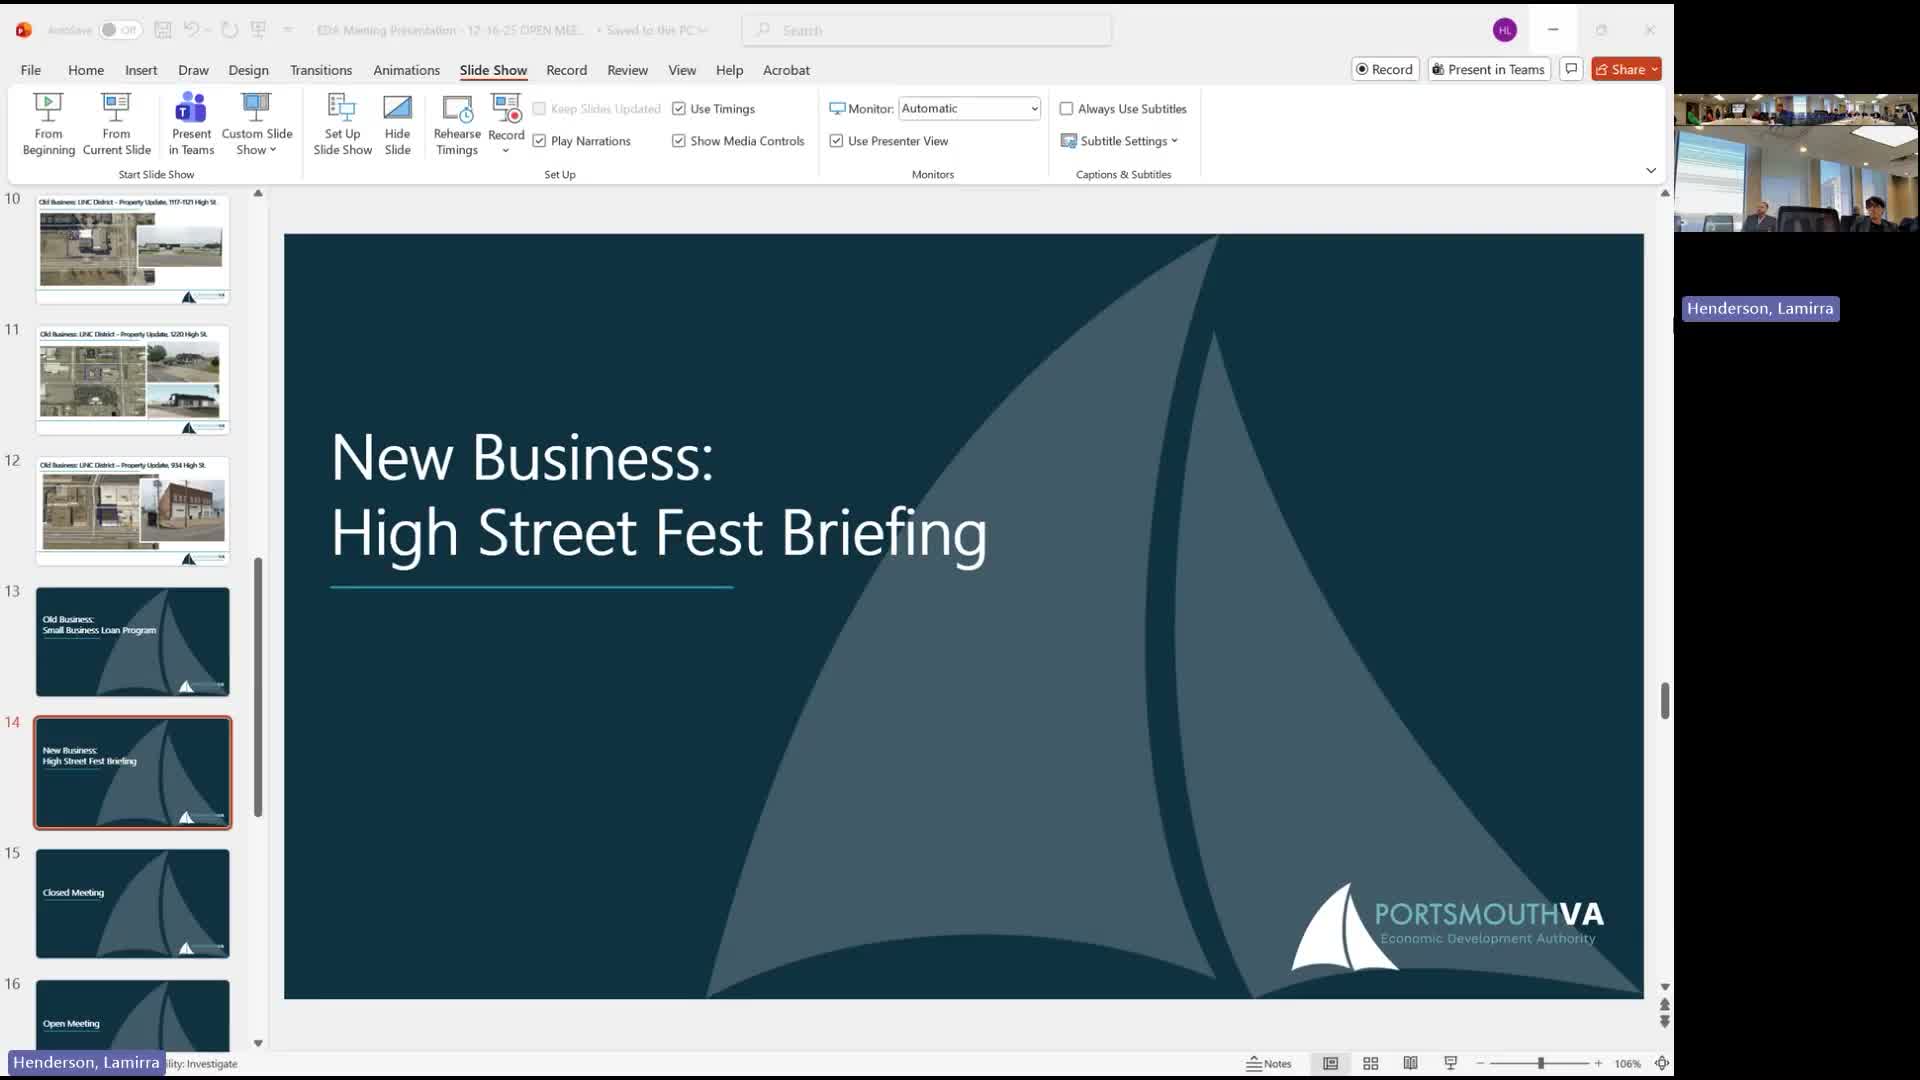Open the Transitions tab

coord(320,70)
